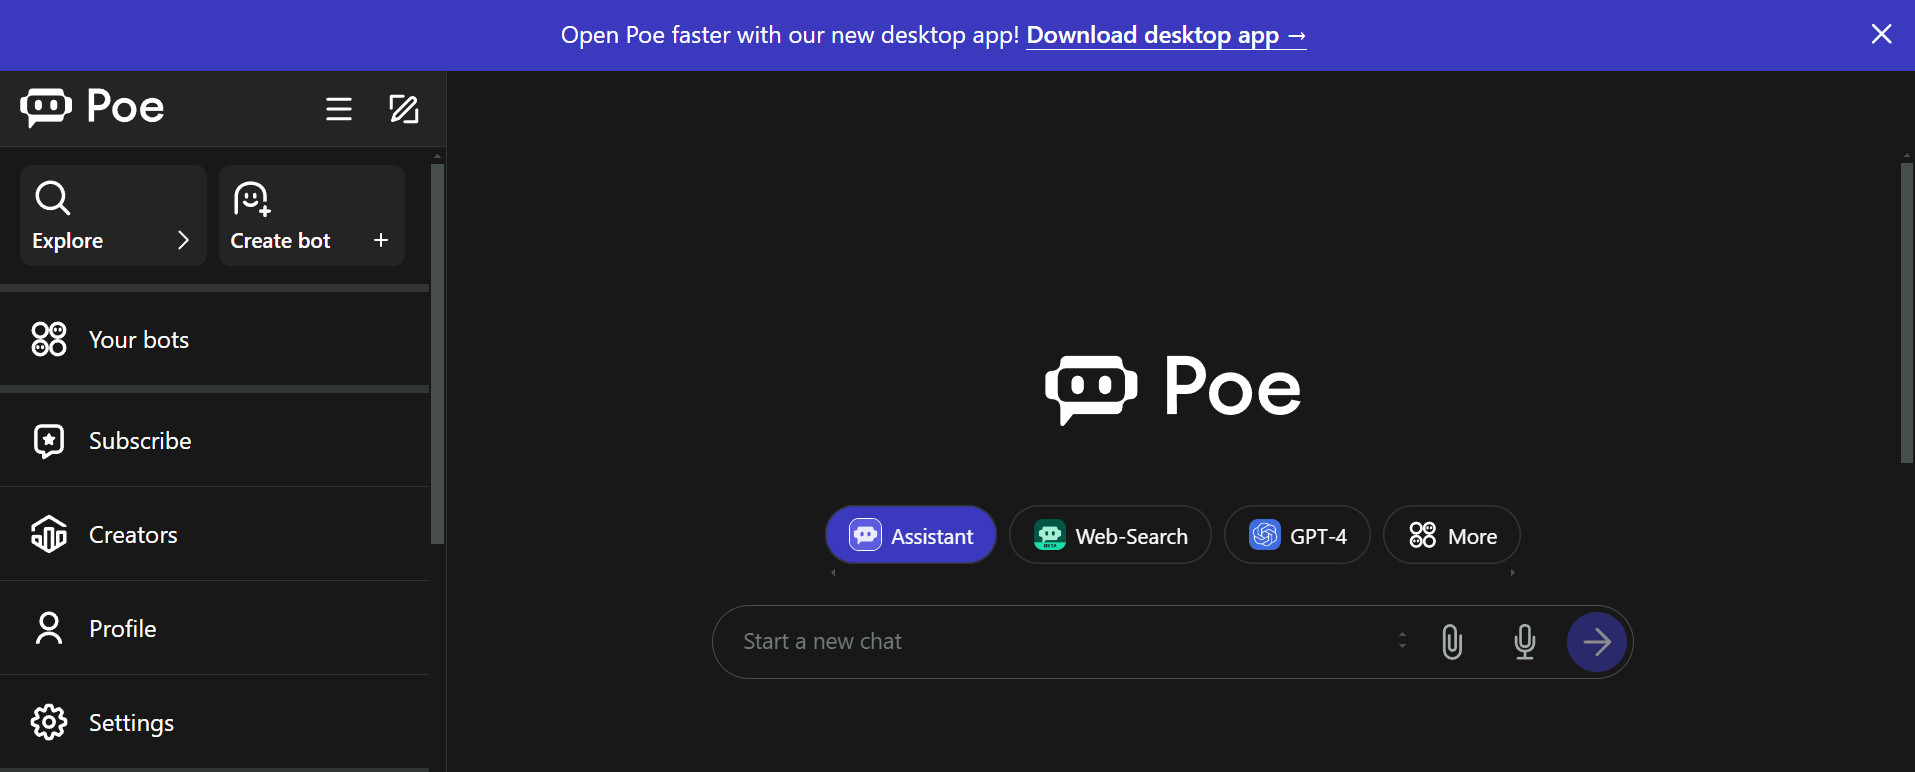The height and width of the screenshot is (772, 1915).
Task: Open More bots chip
Action: [1452, 535]
